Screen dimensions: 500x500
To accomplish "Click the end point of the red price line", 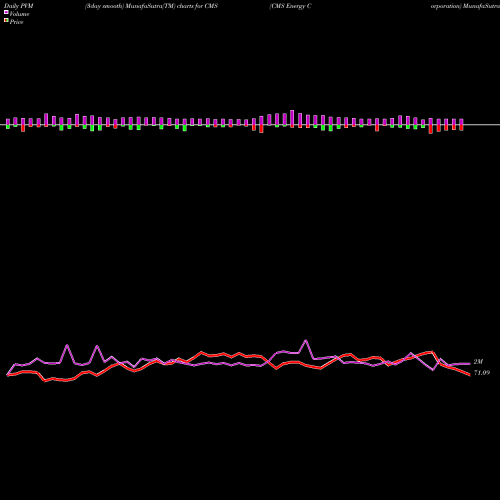I will point(470,375).
